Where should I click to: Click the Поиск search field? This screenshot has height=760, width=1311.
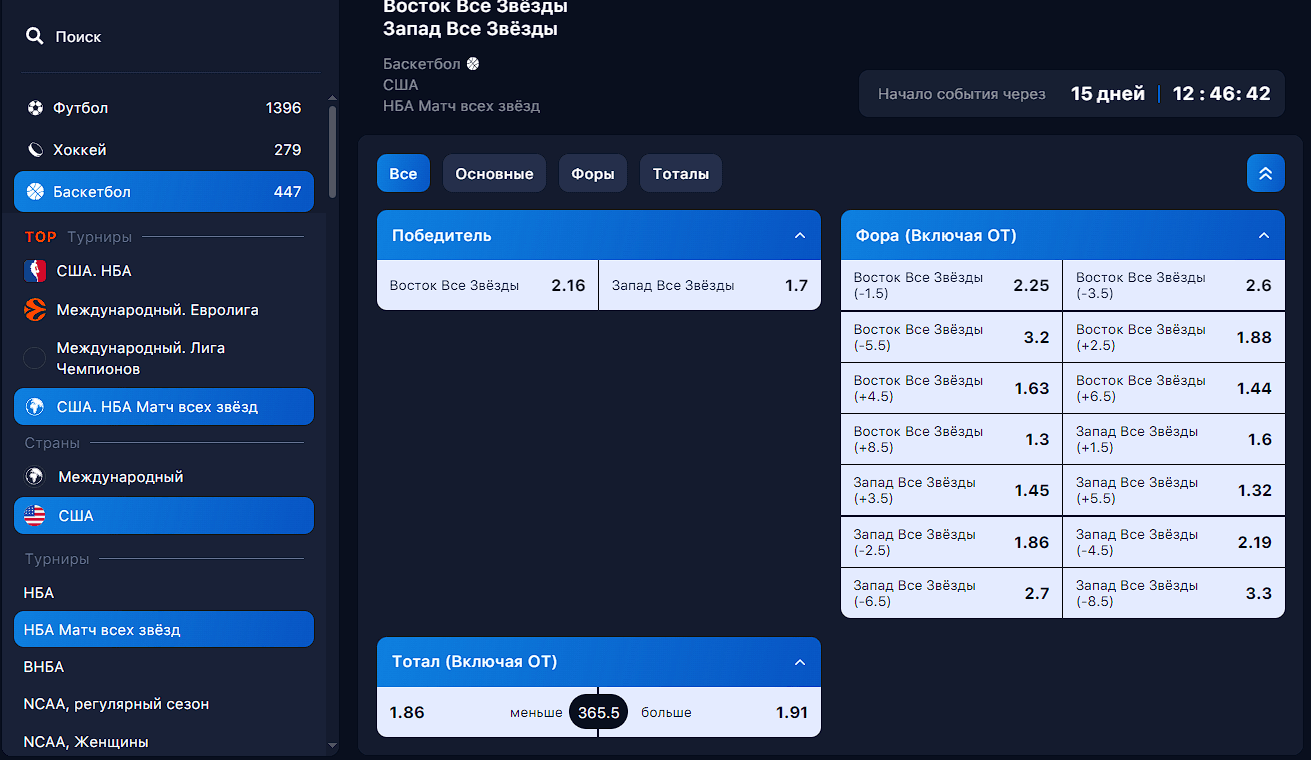pos(170,36)
